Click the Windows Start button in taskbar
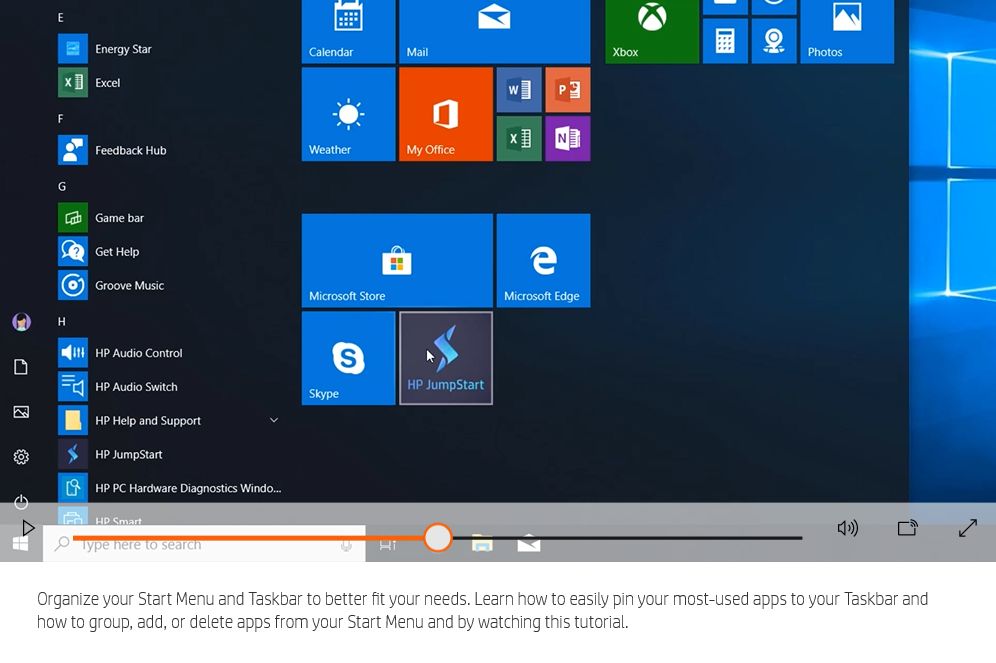This screenshot has width=996, height=663. [20, 544]
